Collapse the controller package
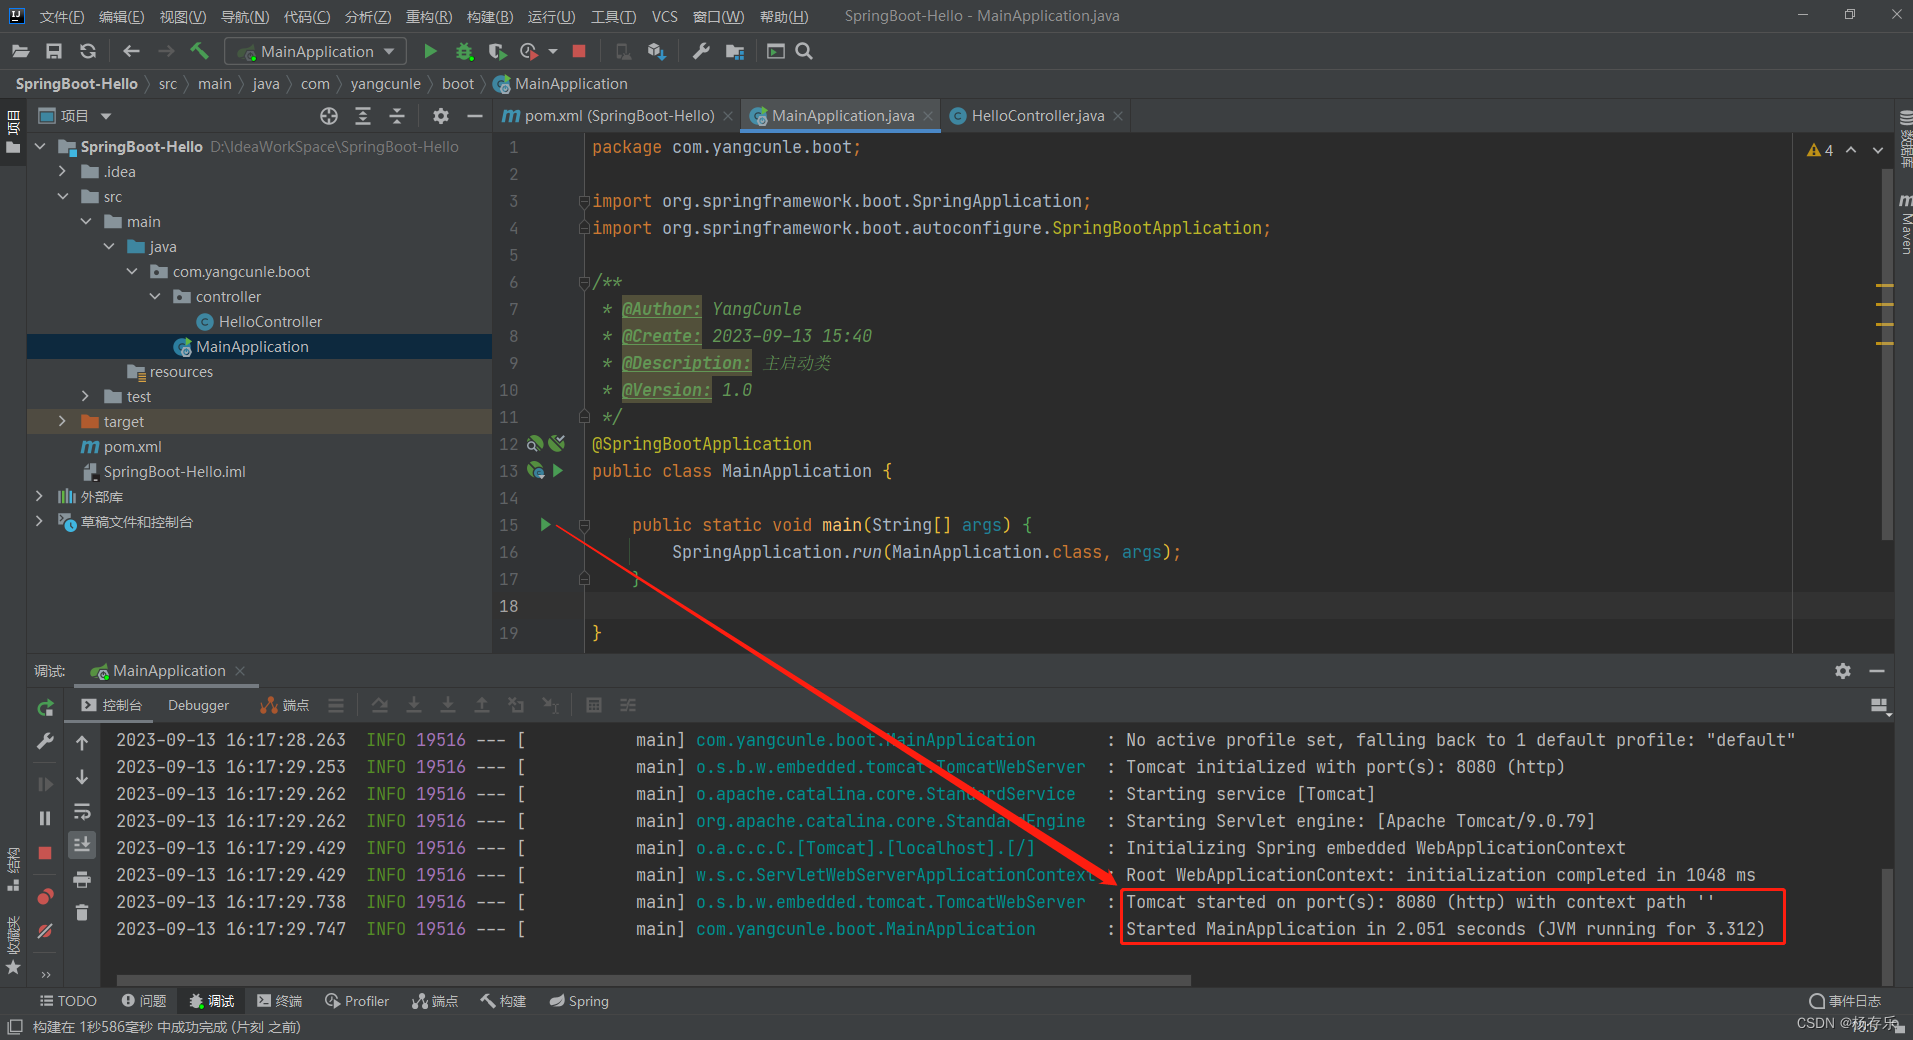 155,296
